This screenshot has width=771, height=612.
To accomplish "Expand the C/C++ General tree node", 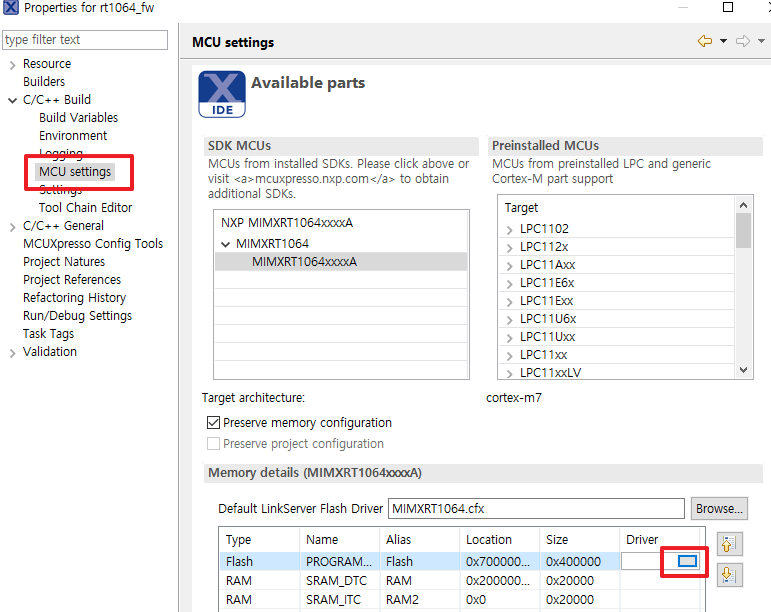I will 12,227.
